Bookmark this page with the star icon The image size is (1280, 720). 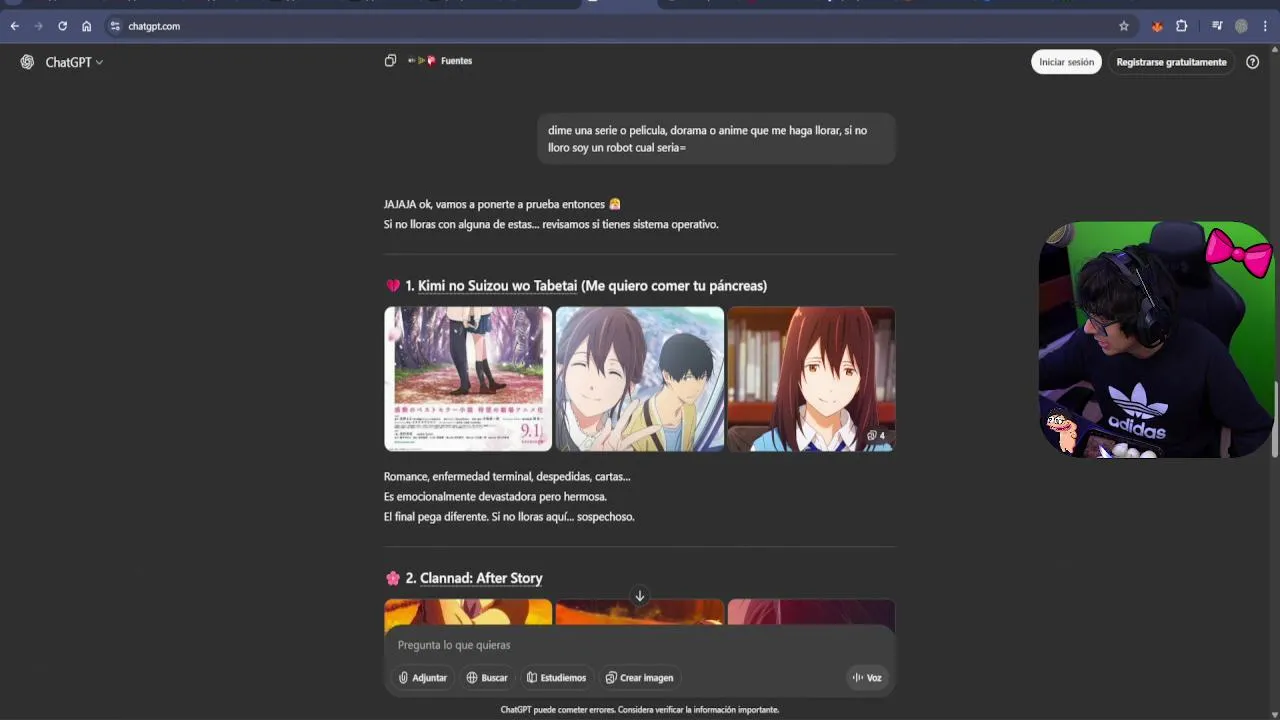(1124, 26)
